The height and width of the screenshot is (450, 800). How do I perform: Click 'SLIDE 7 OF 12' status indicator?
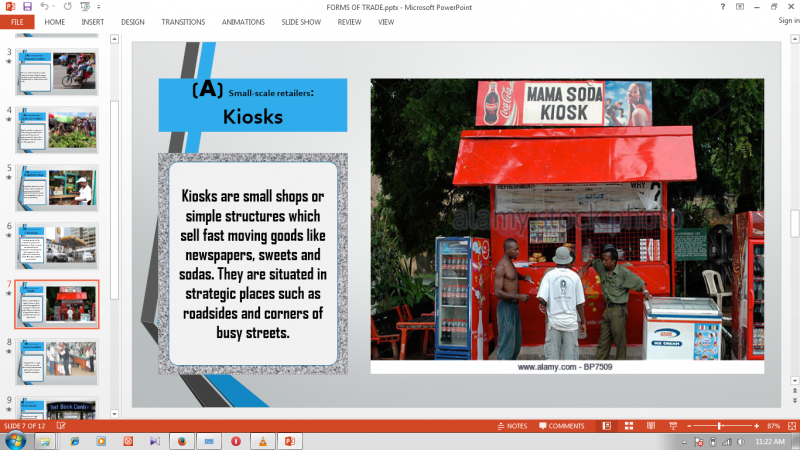24,426
